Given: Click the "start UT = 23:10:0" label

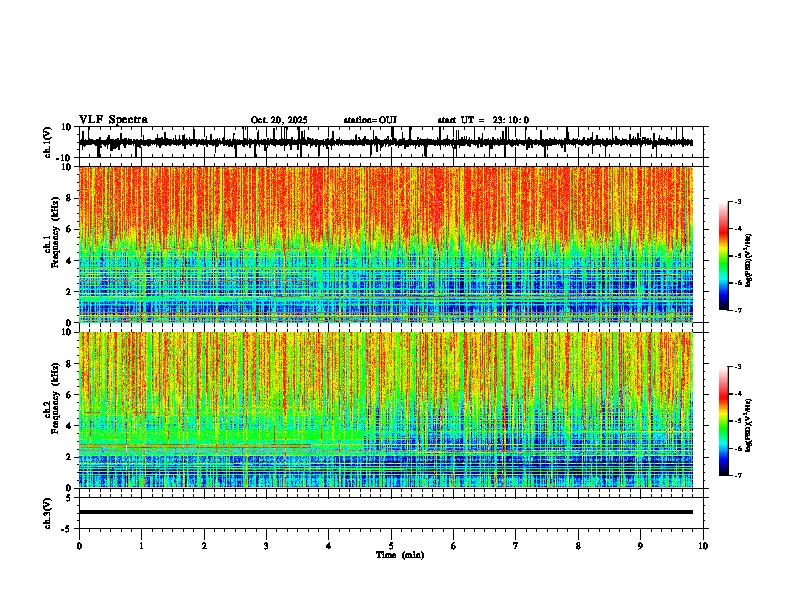Looking at the screenshot, I should (483, 120).
